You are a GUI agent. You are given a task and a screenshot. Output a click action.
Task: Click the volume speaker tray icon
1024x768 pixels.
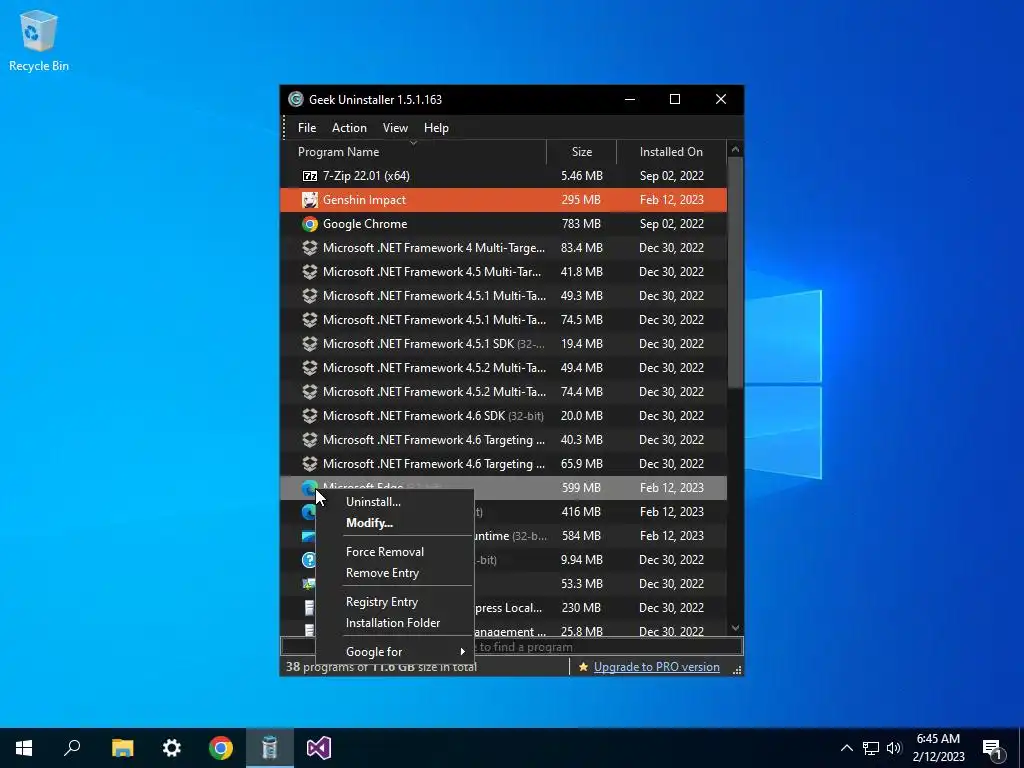click(x=894, y=748)
